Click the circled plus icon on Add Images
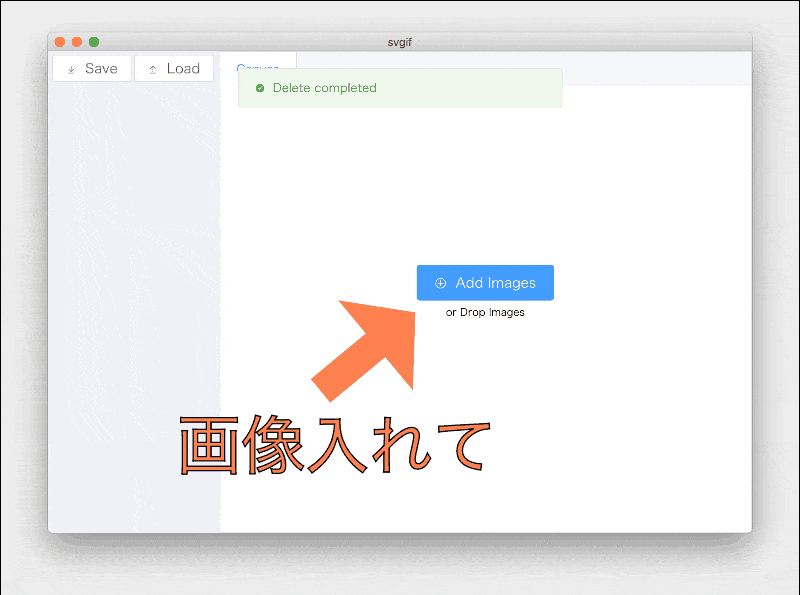 pyautogui.click(x=441, y=282)
